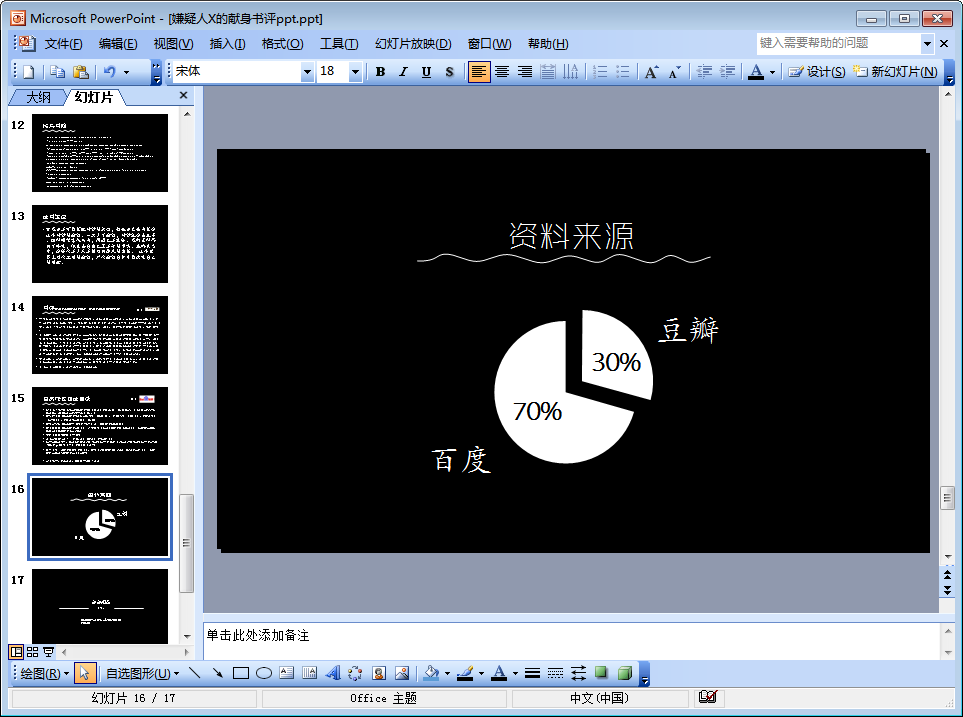Select the Arrow drawing tool
The height and width of the screenshot is (717, 963).
tap(217, 673)
